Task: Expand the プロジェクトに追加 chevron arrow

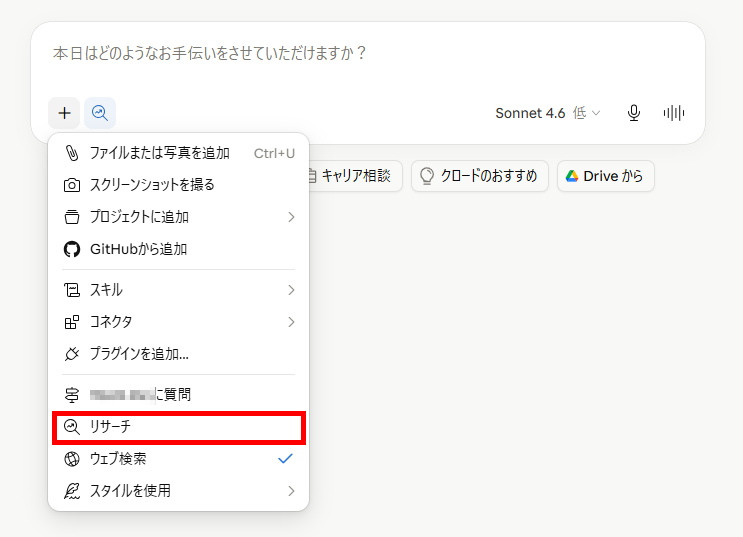Action: tap(291, 217)
